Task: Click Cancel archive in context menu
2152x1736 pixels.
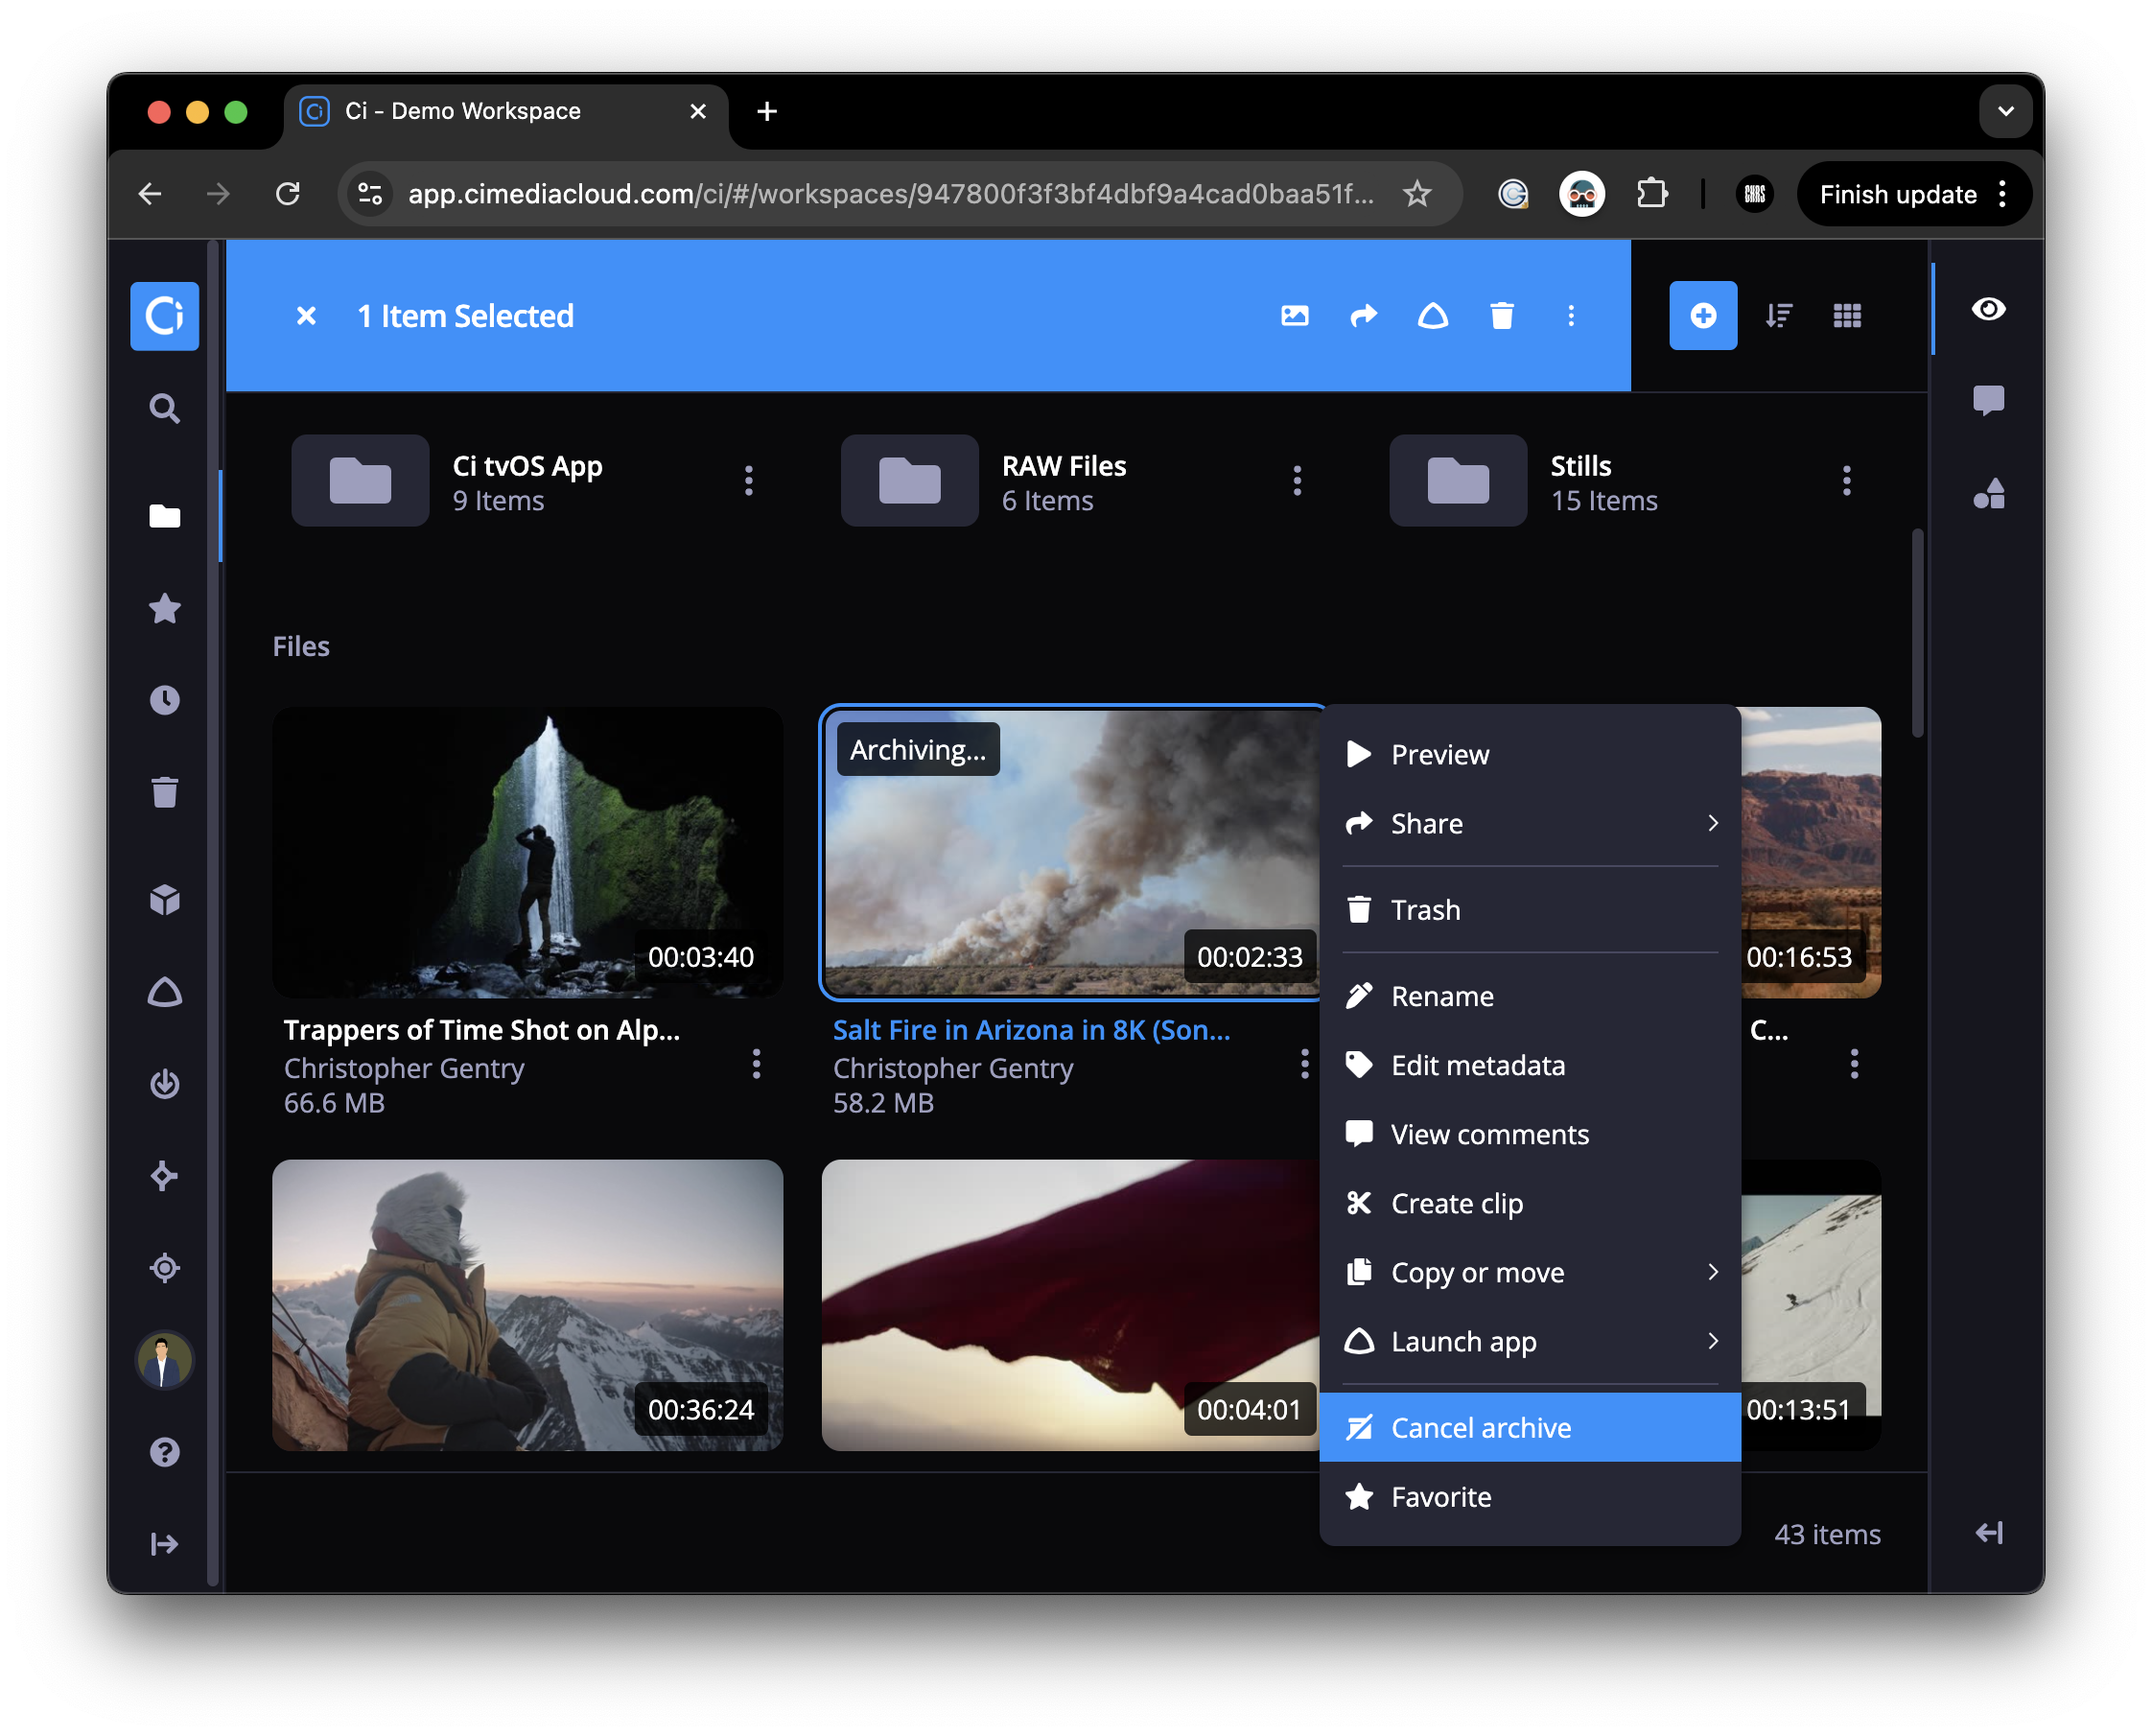Action: coord(1529,1427)
